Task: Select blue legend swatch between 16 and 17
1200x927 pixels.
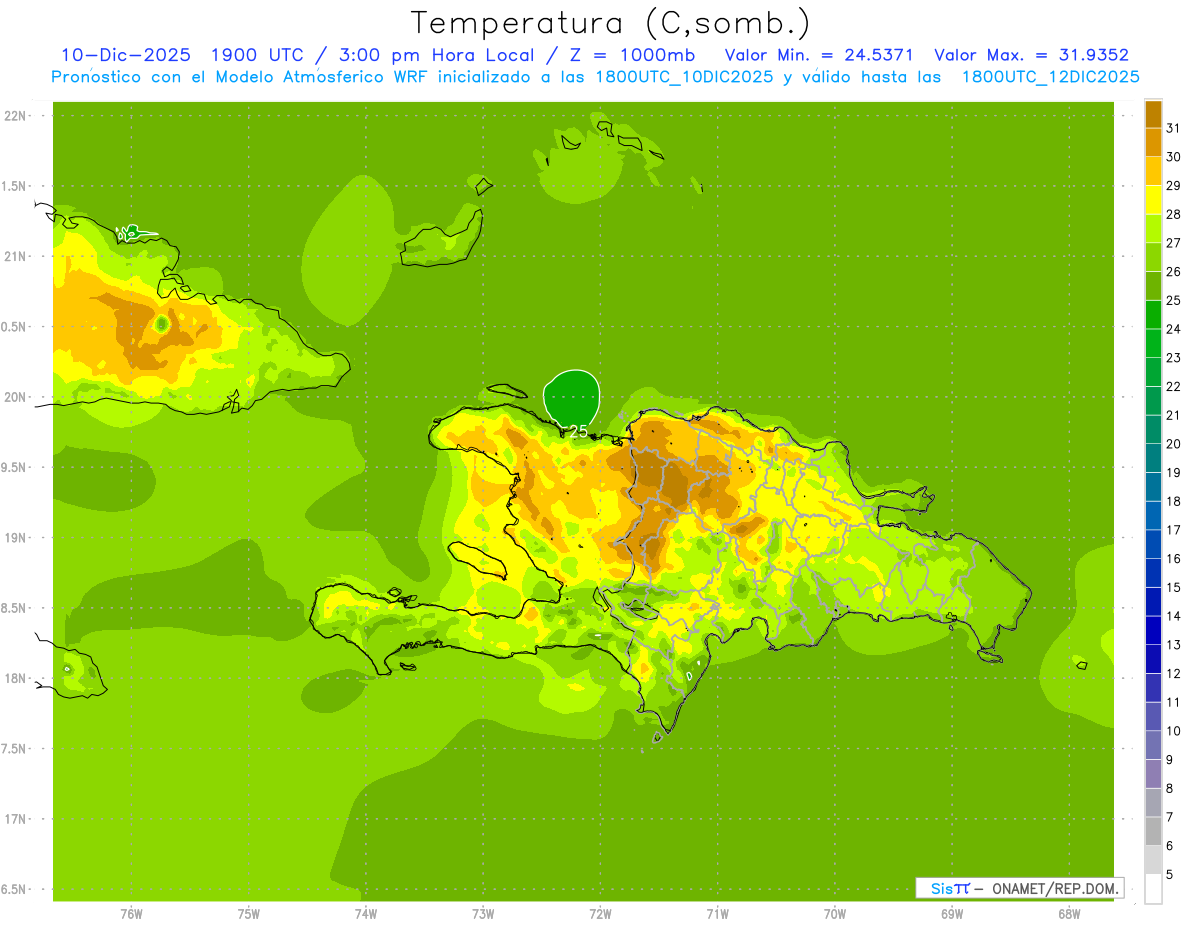Action: (x=1153, y=544)
